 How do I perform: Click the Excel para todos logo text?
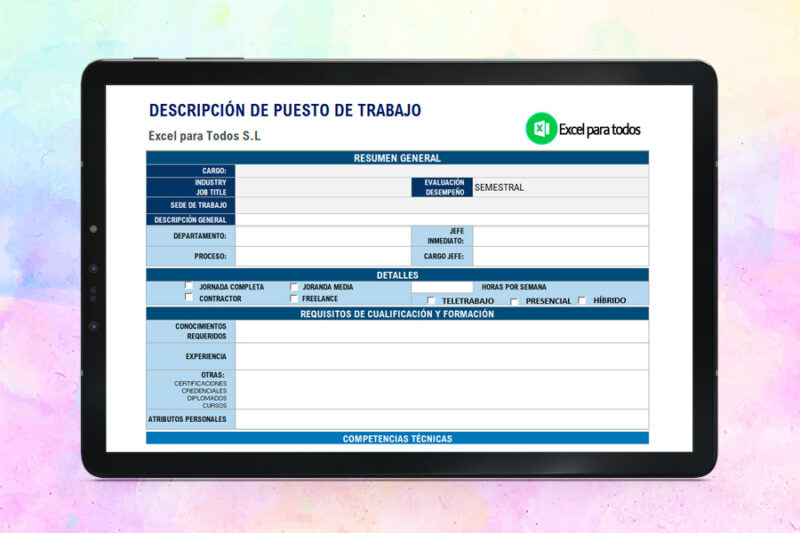tap(599, 130)
